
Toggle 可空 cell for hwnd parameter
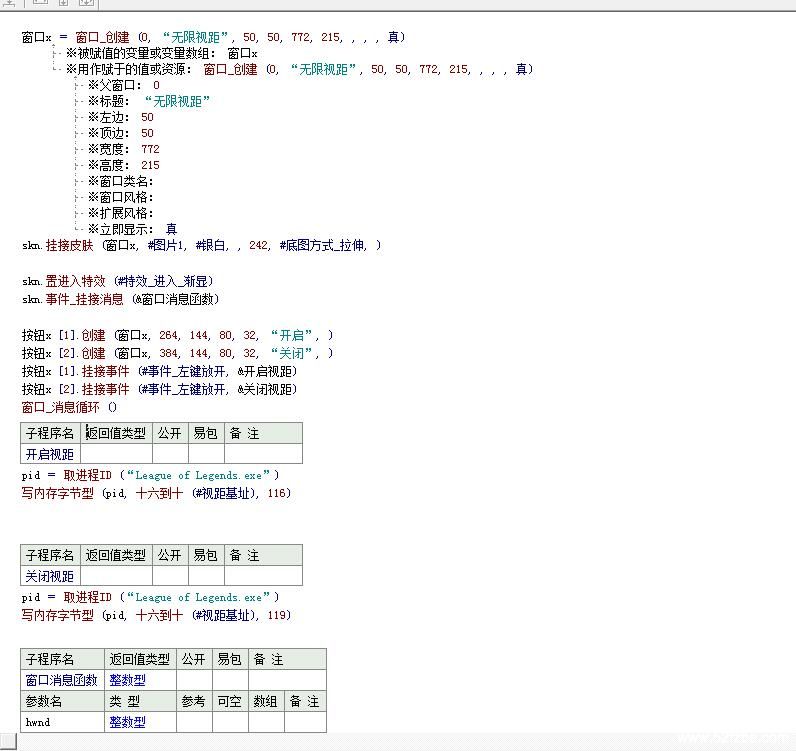click(x=230, y=722)
